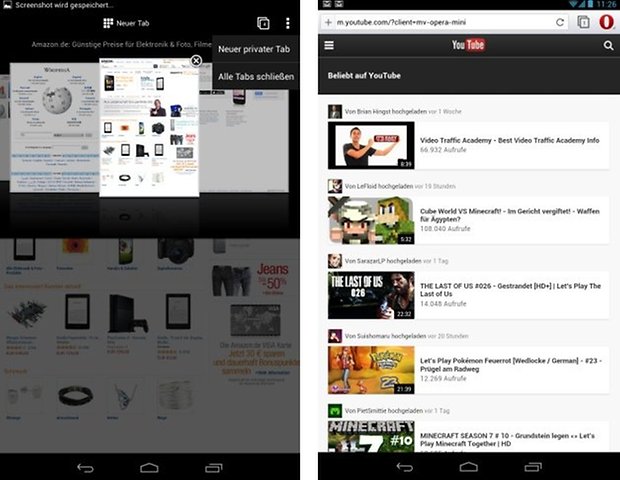Click Suishomaru uploader avatar

(335, 336)
